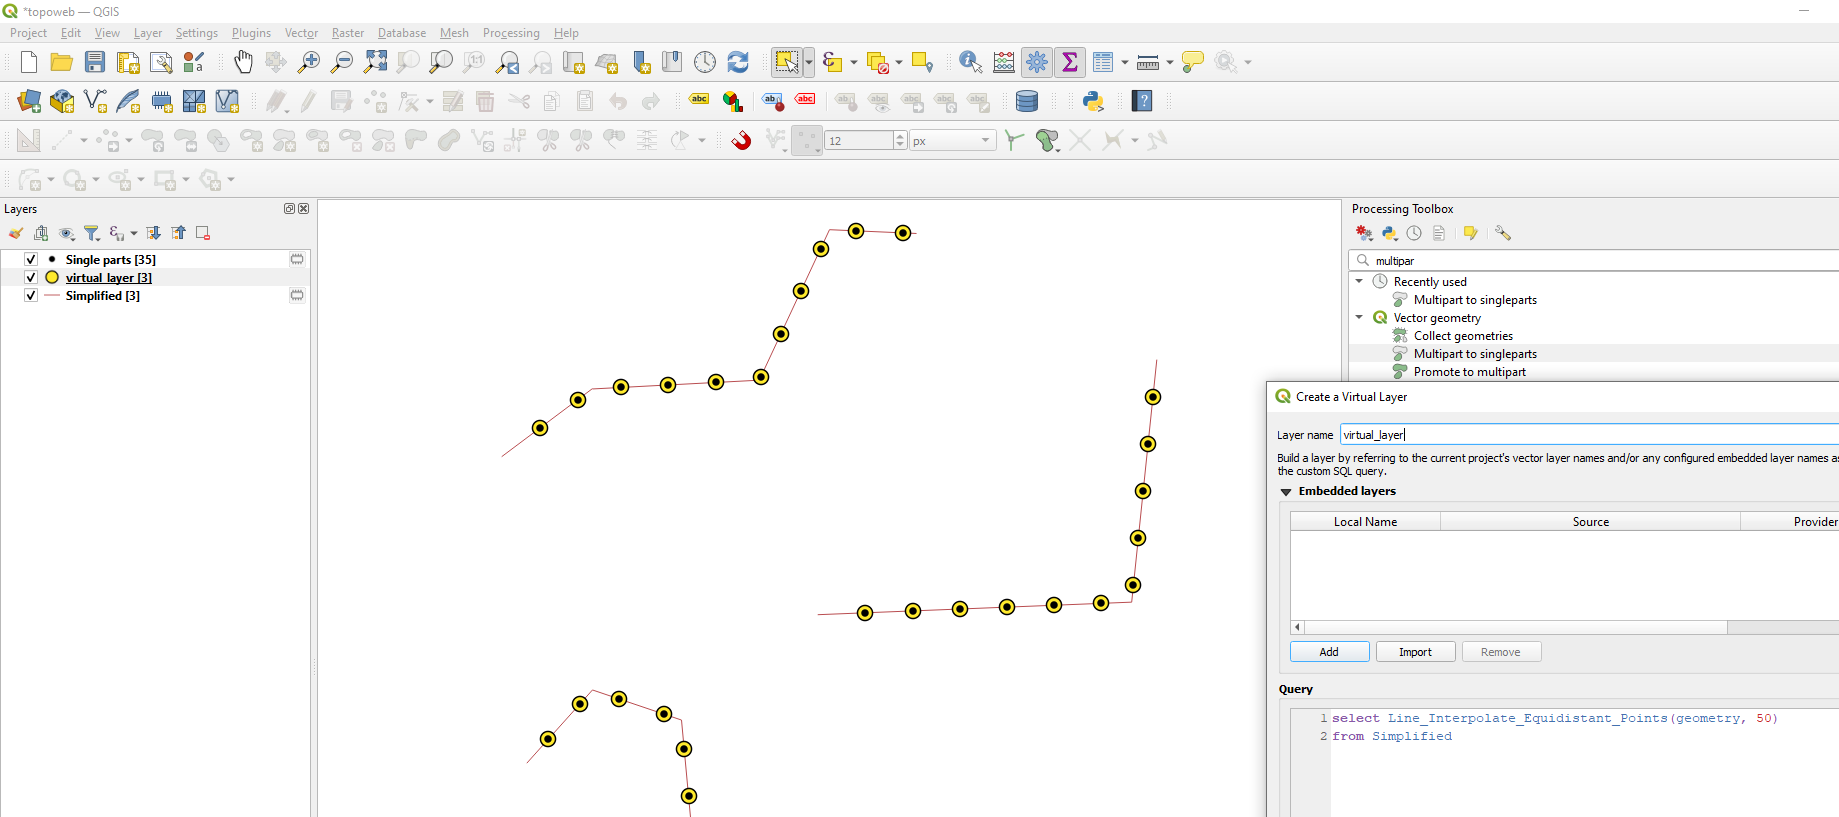
Task: Toggle visibility of virtual_layer layer
Action: [x=31, y=277]
